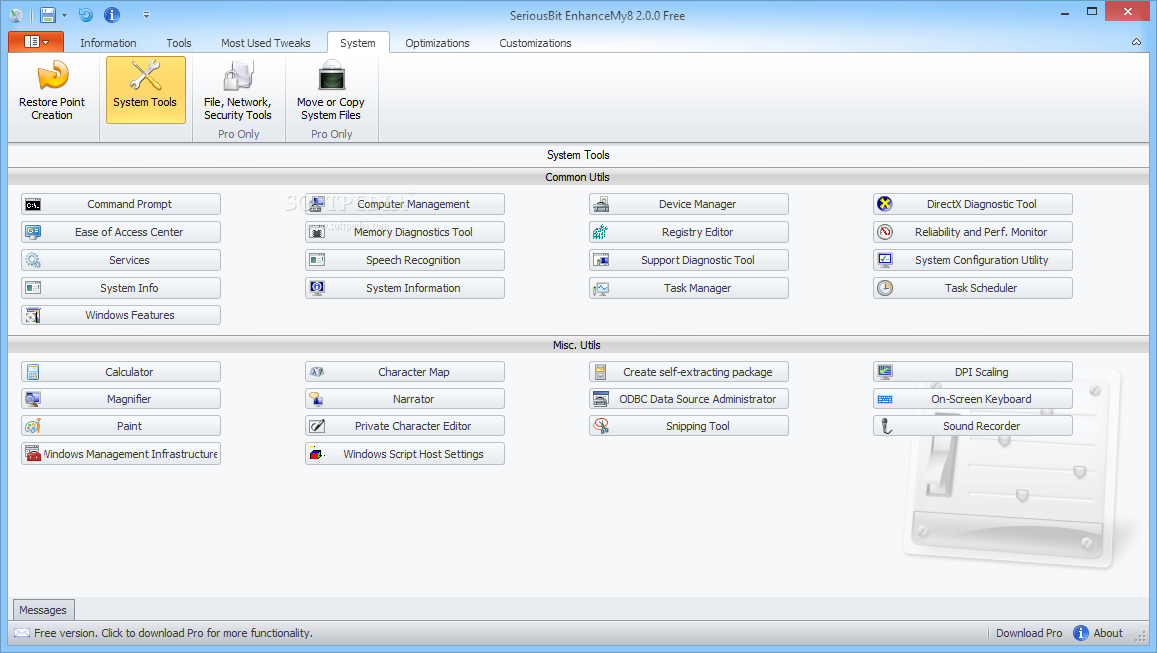Click Move or Copy System Files icon
Image resolution: width=1157 pixels, height=653 pixels.
click(331, 75)
